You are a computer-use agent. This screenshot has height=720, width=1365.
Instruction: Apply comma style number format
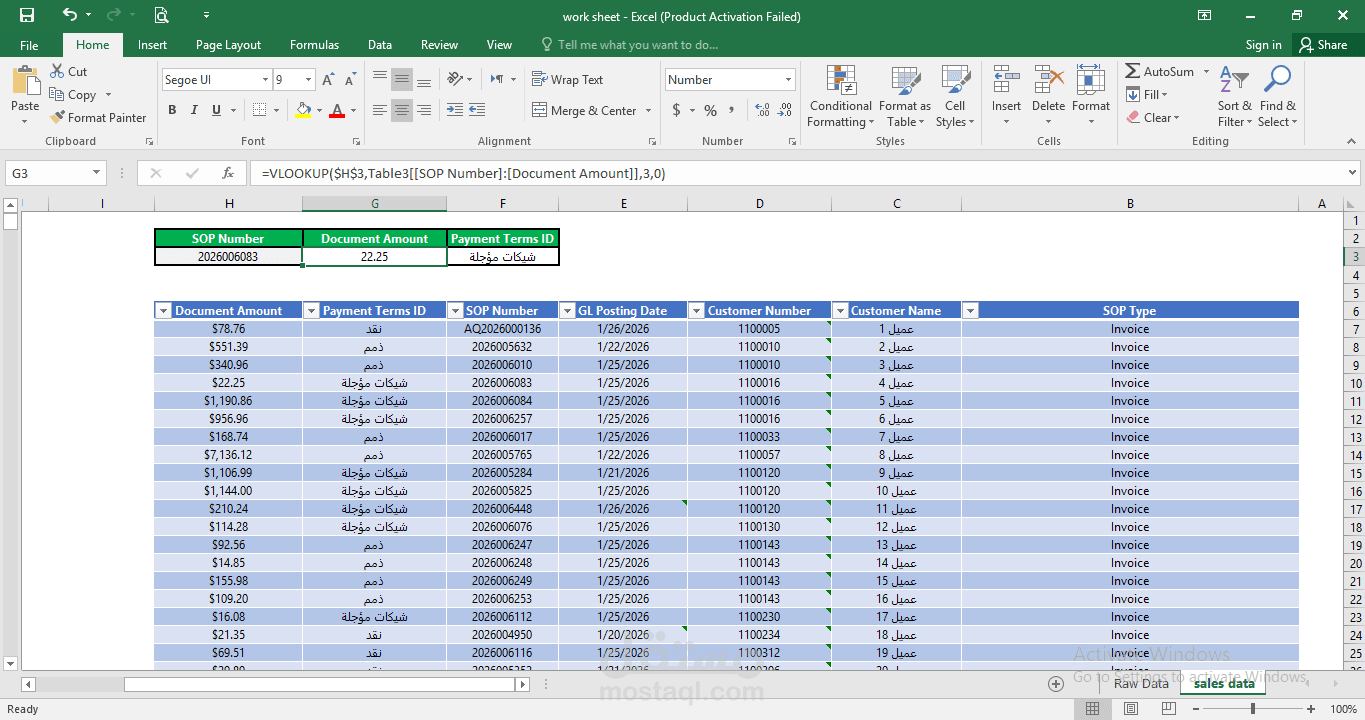[x=732, y=110]
